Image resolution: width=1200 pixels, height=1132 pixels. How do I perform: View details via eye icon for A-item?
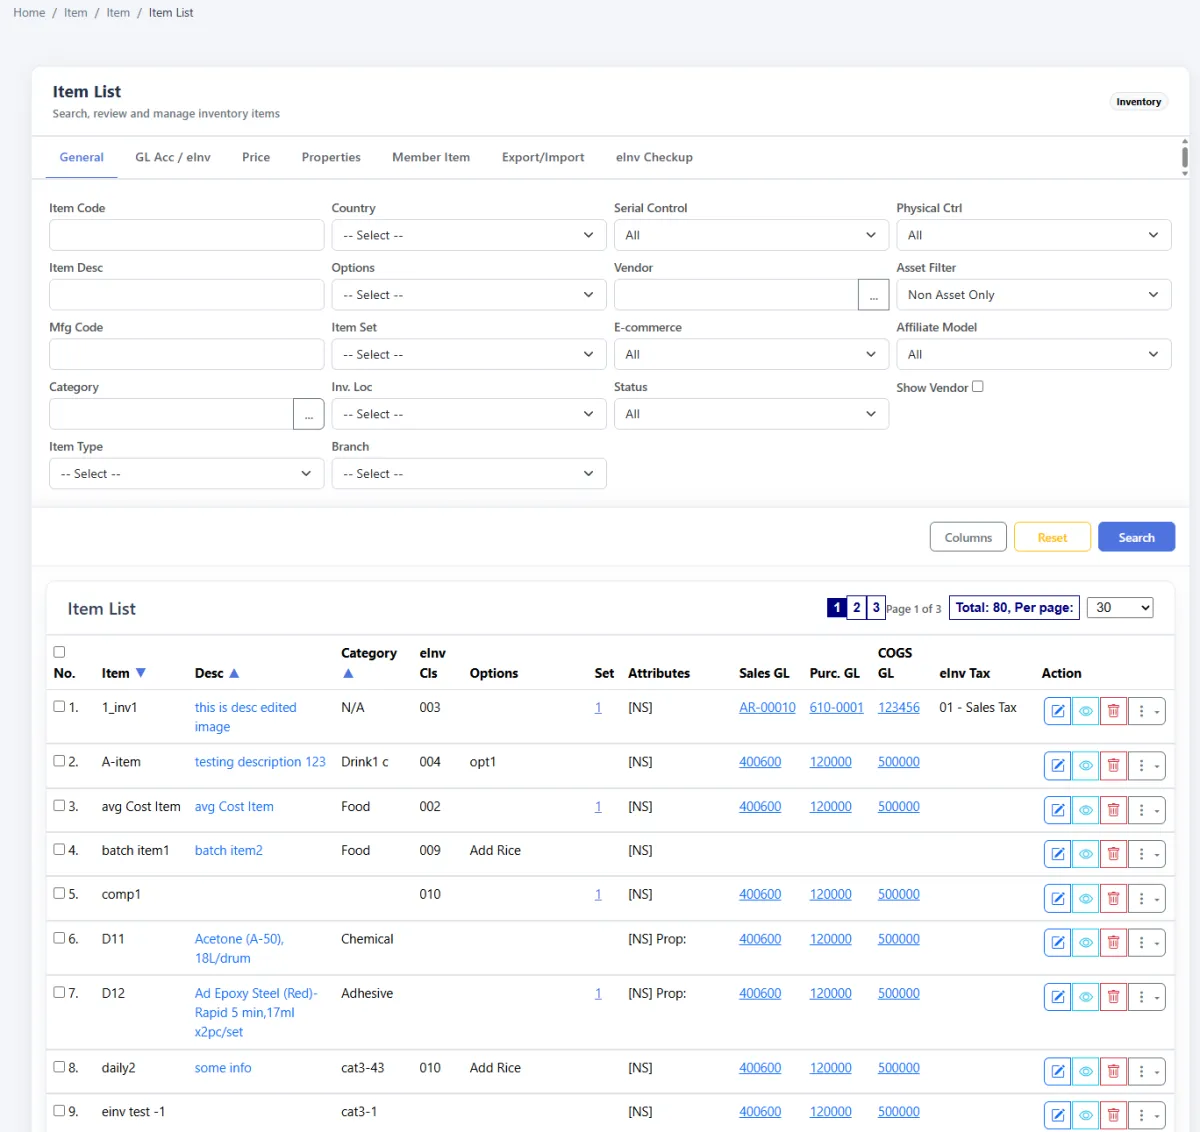tap(1085, 766)
